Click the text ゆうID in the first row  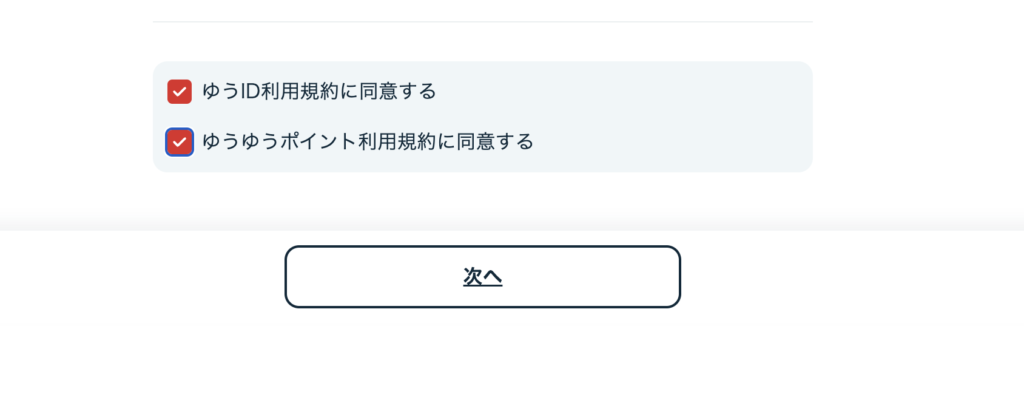tap(231, 91)
